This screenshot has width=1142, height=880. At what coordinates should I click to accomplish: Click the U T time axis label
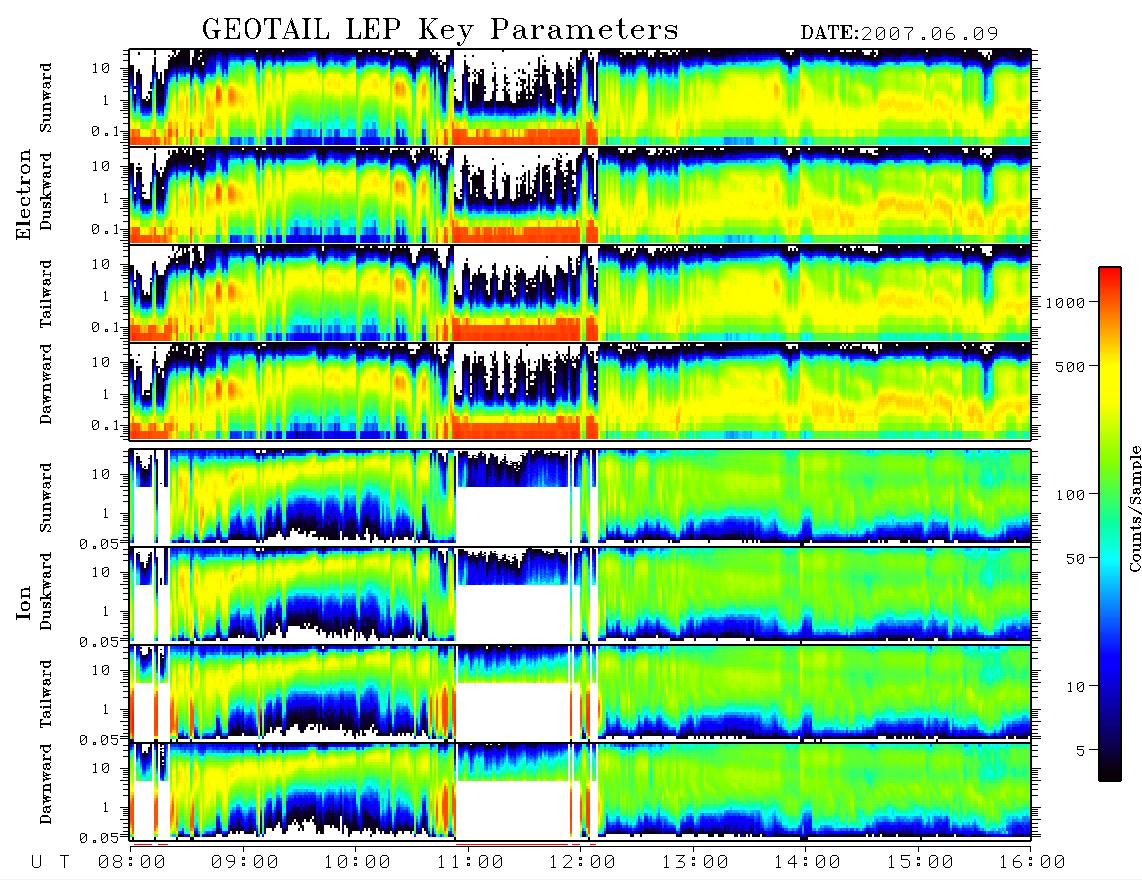coord(50,862)
